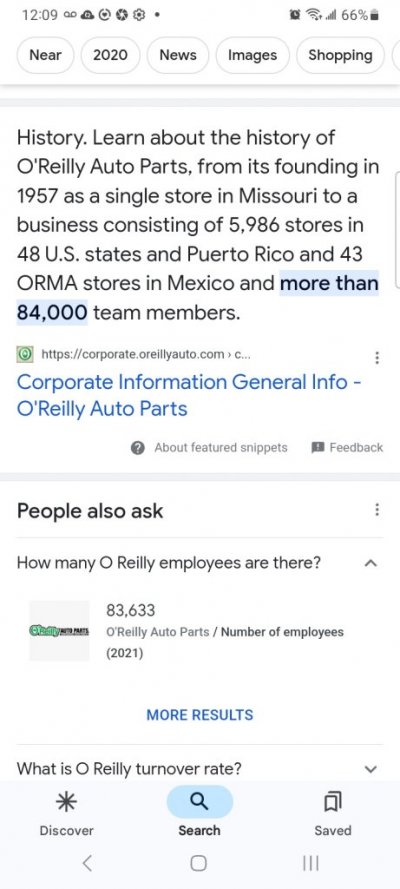Screen dimensions: 400x889
Task: Tap MORE RESULTS button
Action: (199, 715)
